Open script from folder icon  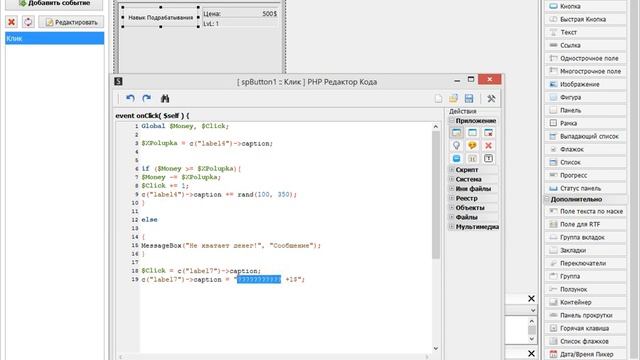[x=453, y=98]
